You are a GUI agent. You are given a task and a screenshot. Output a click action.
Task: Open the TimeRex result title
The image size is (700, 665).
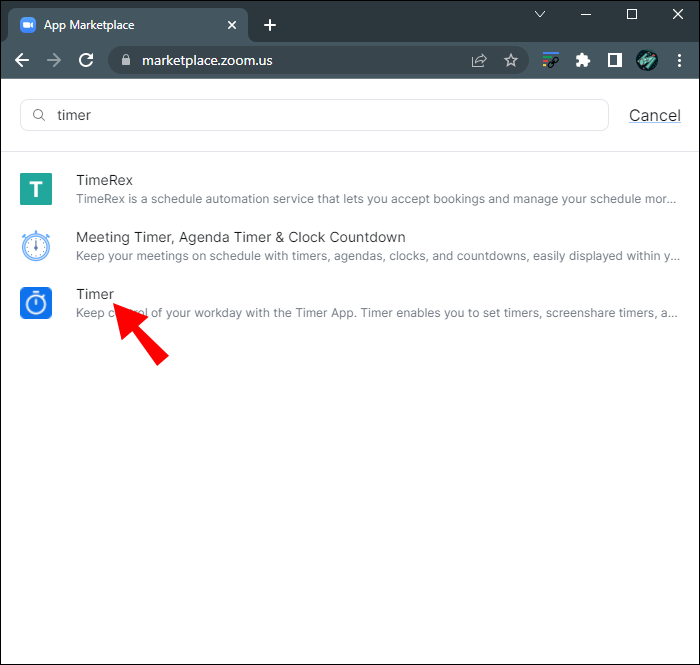104,180
